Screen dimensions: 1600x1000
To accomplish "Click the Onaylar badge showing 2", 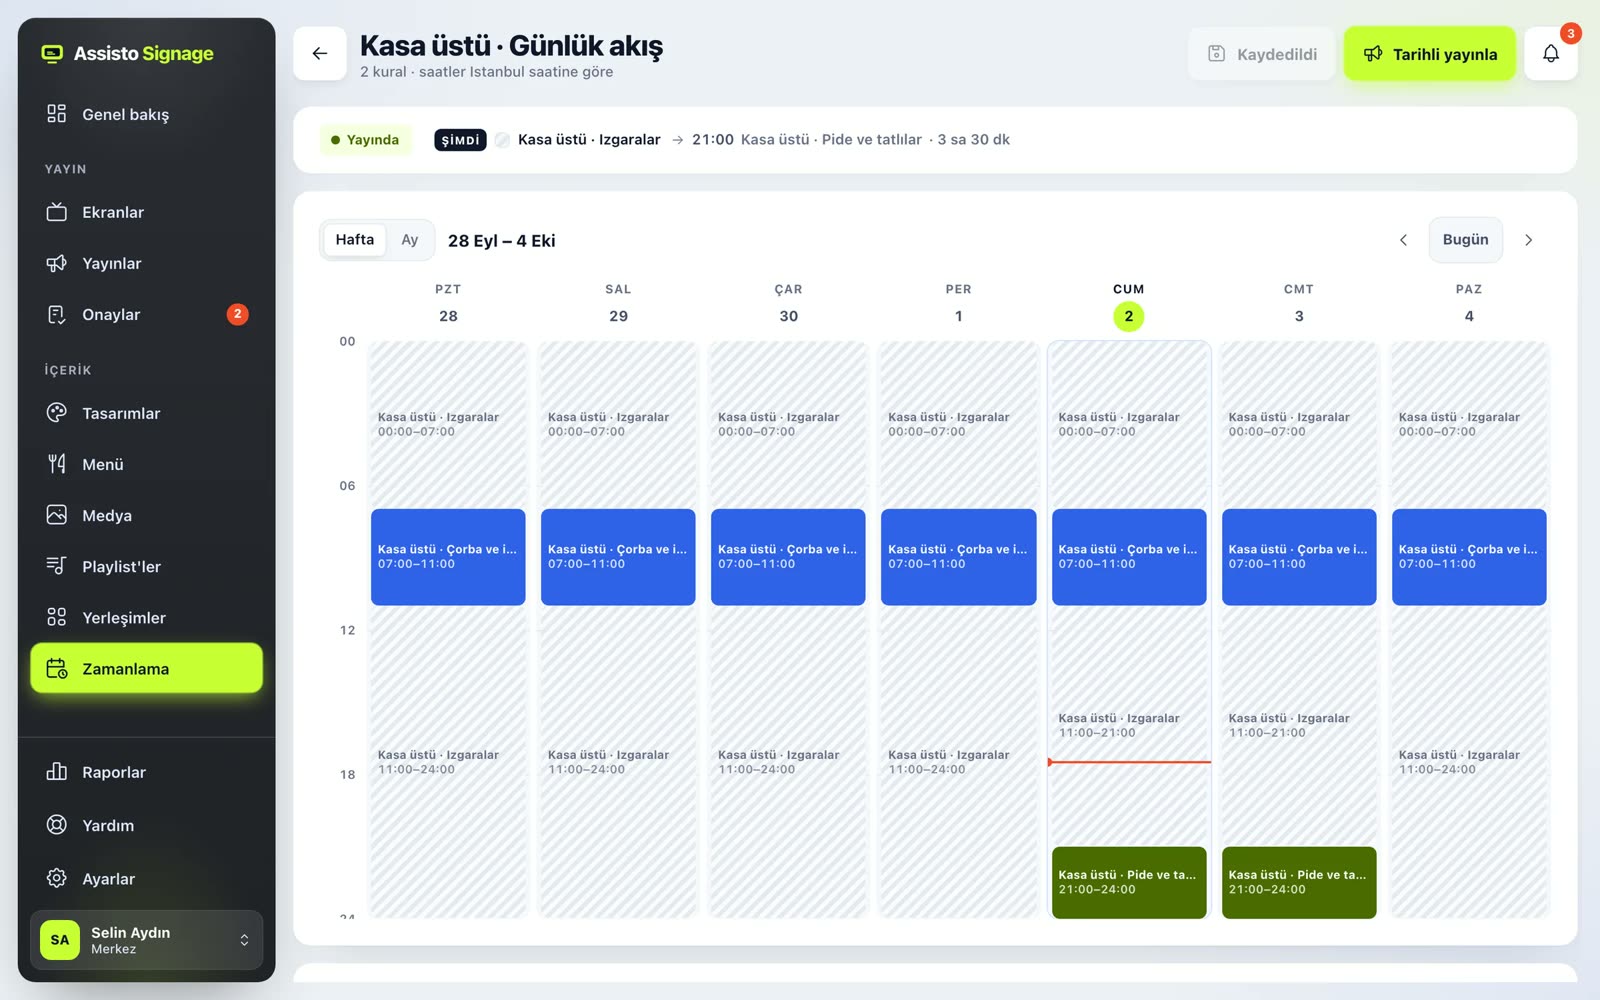I will click(237, 314).
